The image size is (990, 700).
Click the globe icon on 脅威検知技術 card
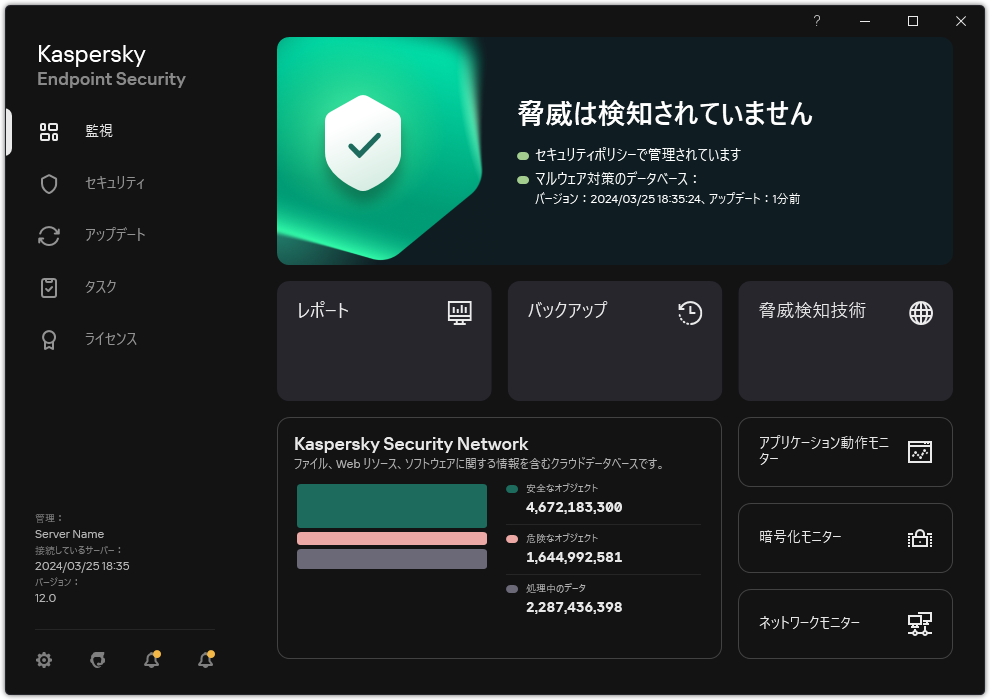point(919,313)
